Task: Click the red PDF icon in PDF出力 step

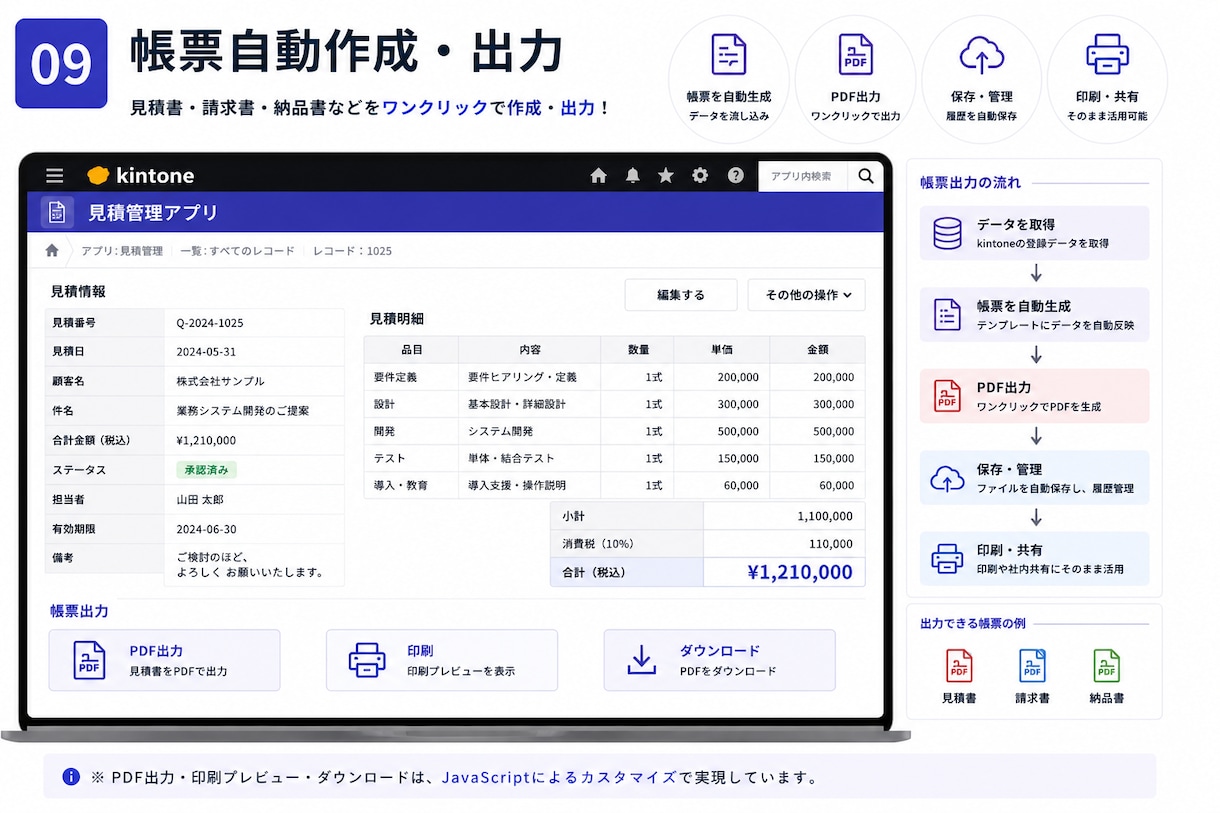Action: [947, 396]
